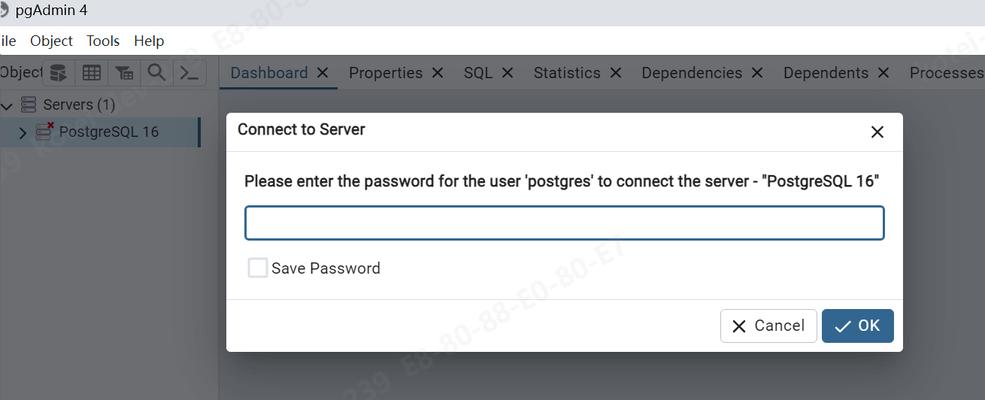Switch to the Dependencies tab
985x400 pixels.
pos(692,73)
